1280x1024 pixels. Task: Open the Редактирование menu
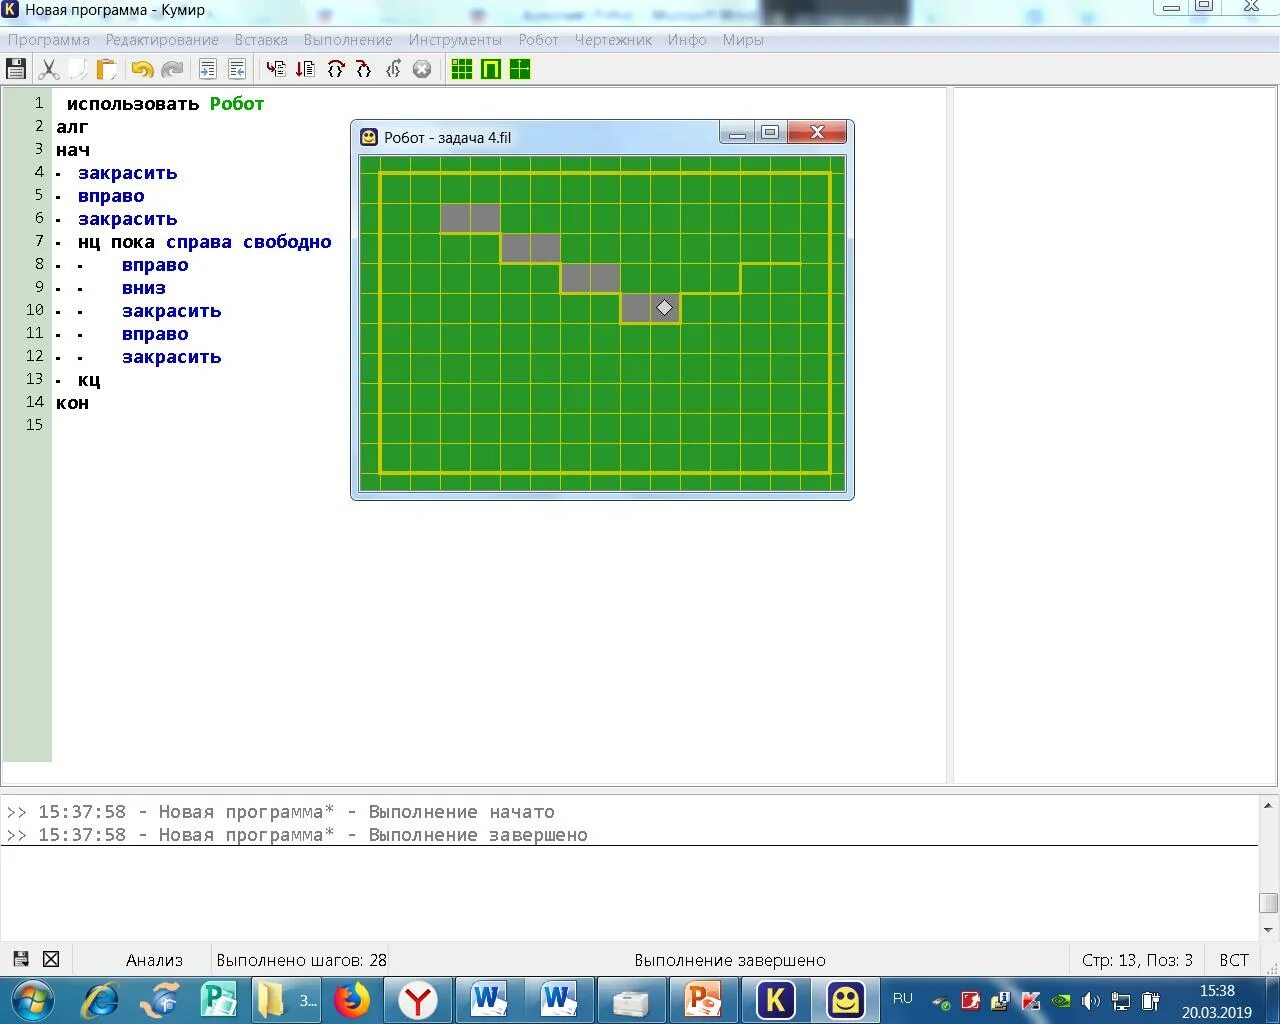tap(162, 40)
